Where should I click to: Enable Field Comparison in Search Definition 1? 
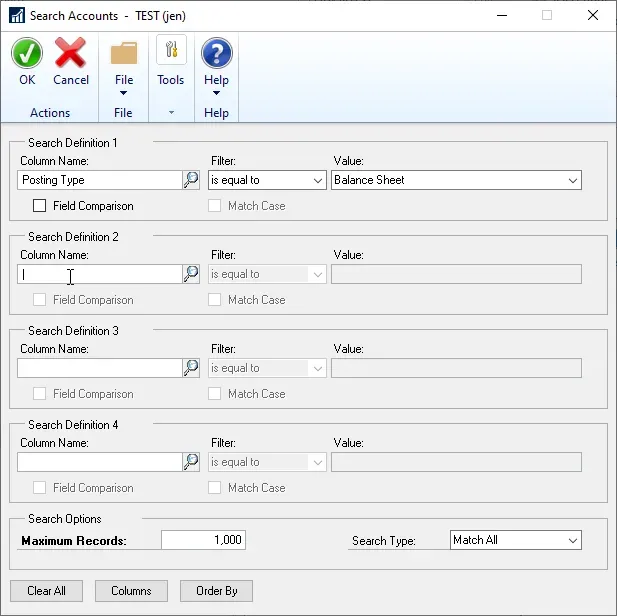coord(40,206)
